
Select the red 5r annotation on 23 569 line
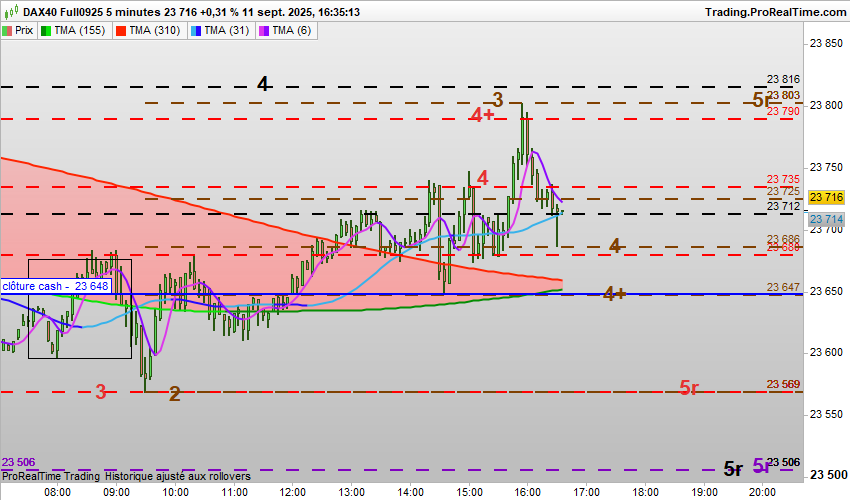pyautogui.click(x=689, y=388)
